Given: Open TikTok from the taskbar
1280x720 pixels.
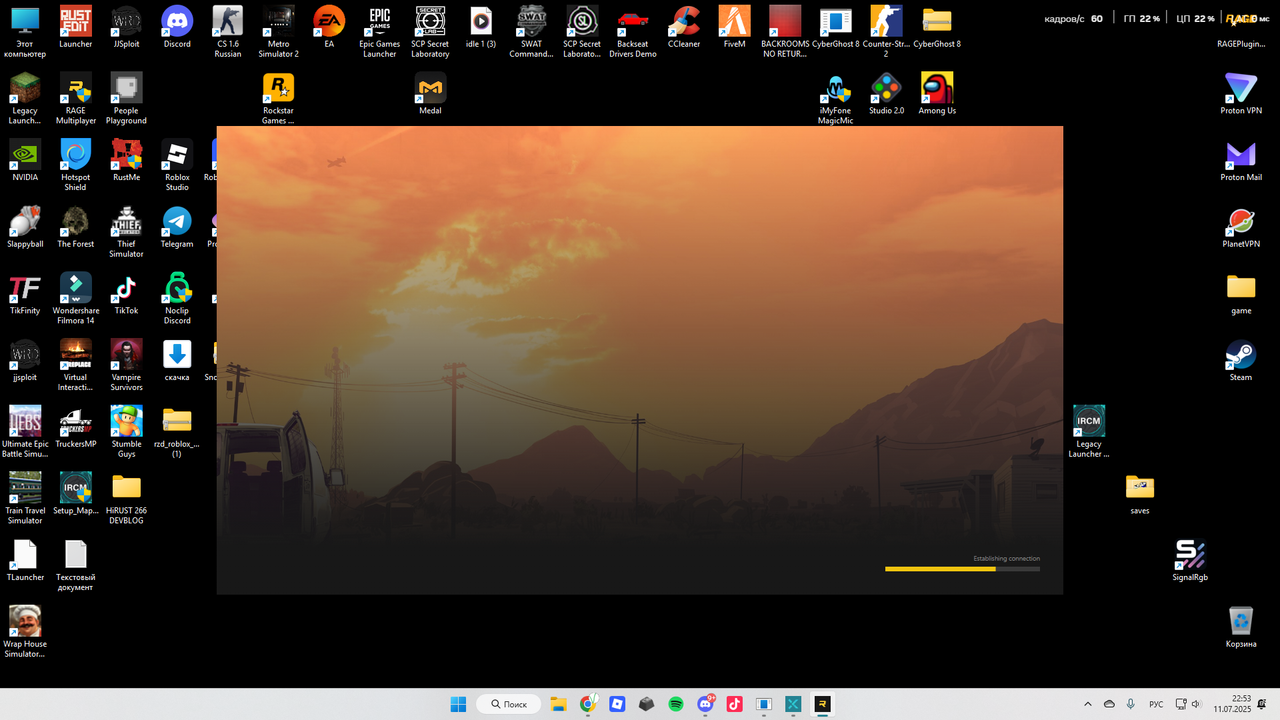Looking at the screenshot, I should [735, 704].
